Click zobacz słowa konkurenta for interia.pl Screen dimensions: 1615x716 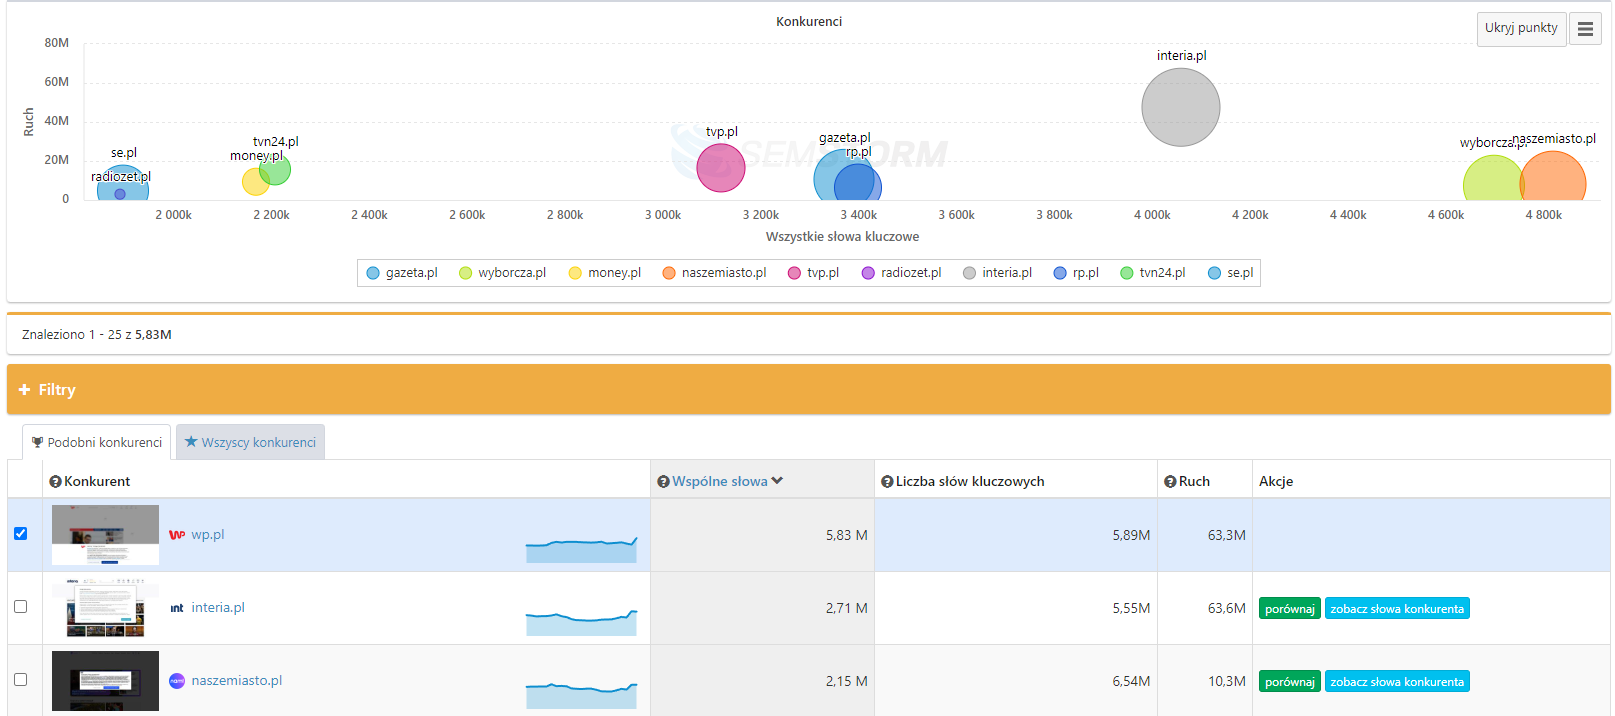point(1397,609)
